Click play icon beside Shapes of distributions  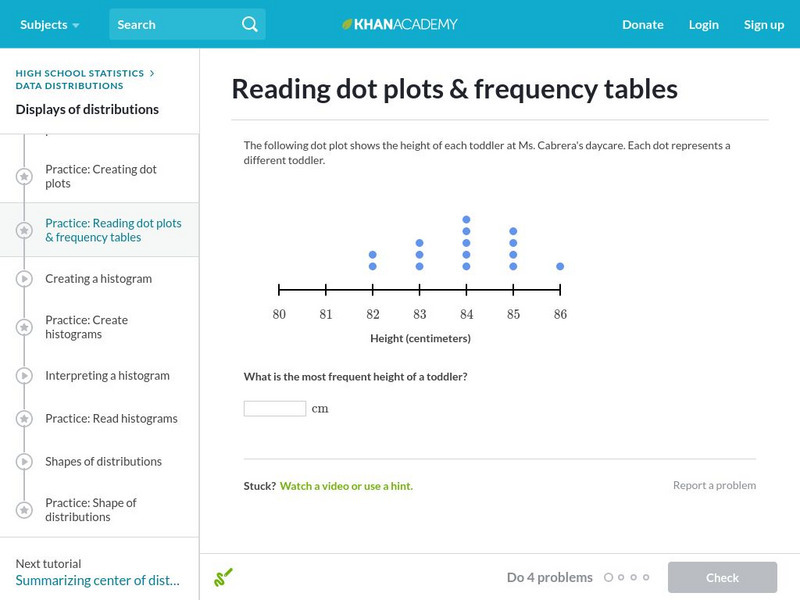(x=24, y=462)
